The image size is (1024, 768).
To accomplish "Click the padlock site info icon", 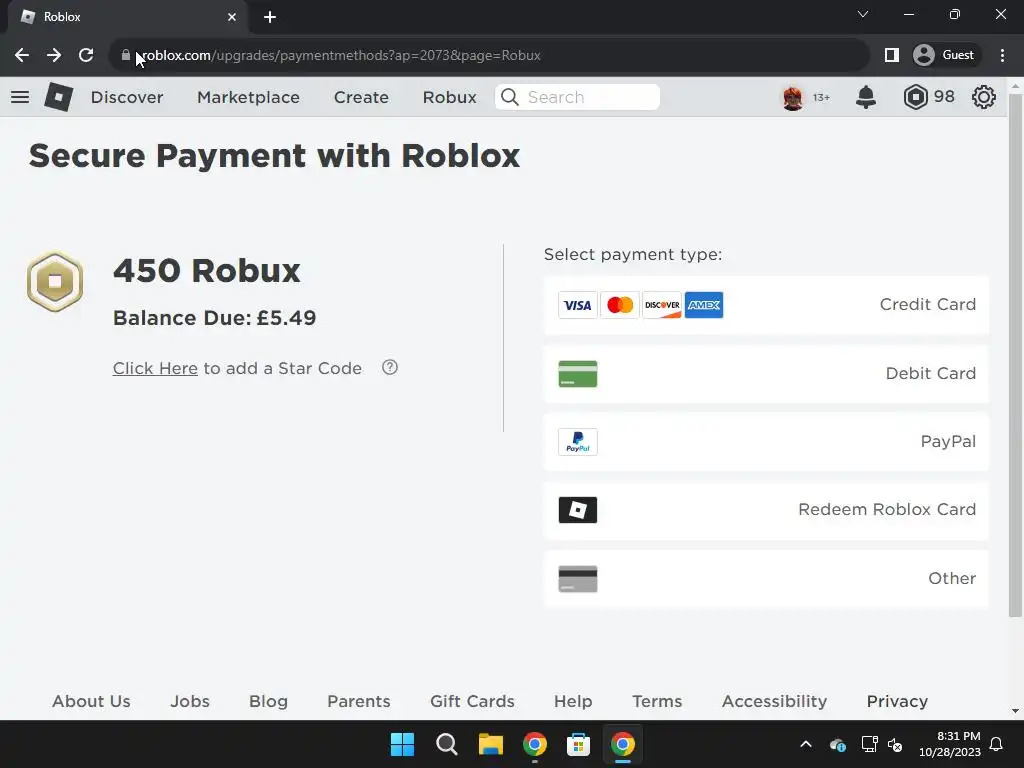I will 126,55.
